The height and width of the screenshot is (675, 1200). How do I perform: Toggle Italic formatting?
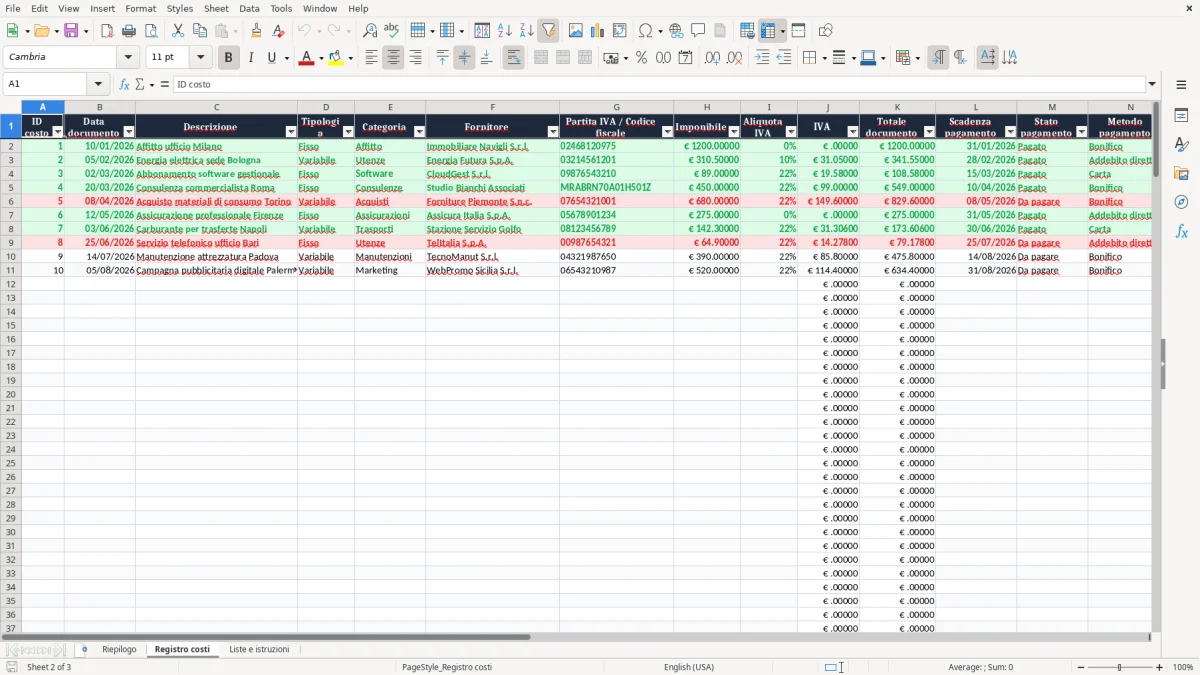pyautogui.click(x=250, y=58)
